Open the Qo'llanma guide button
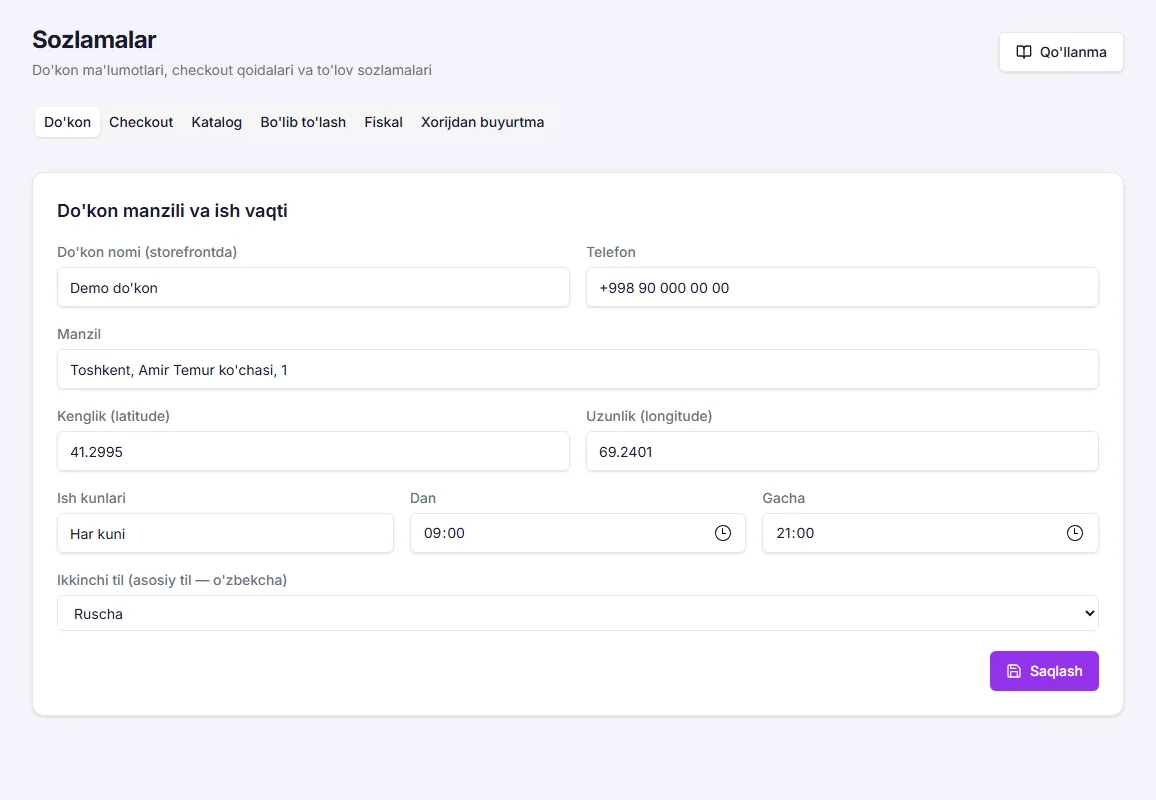This screenshot has width=1156, height=800. [x=1061, y=52]
